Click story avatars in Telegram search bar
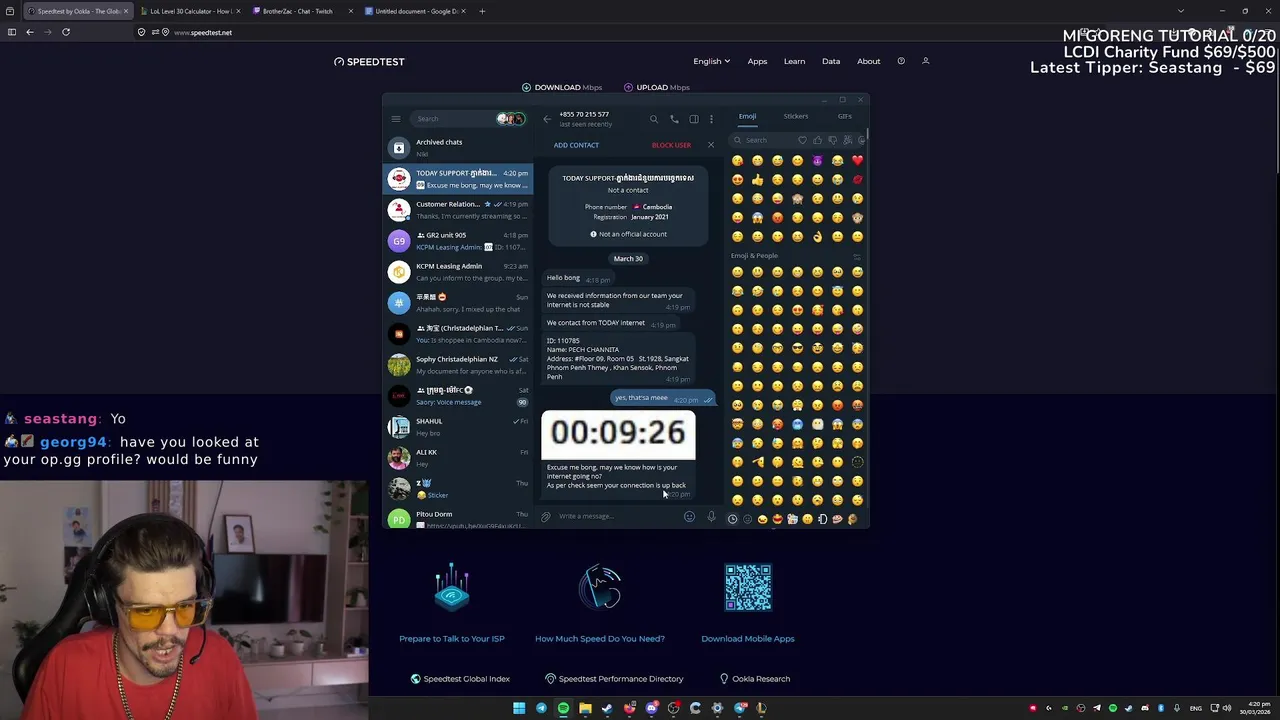Image resolution: width=1280 pixels, height=720 pixels. pos(511,119)
